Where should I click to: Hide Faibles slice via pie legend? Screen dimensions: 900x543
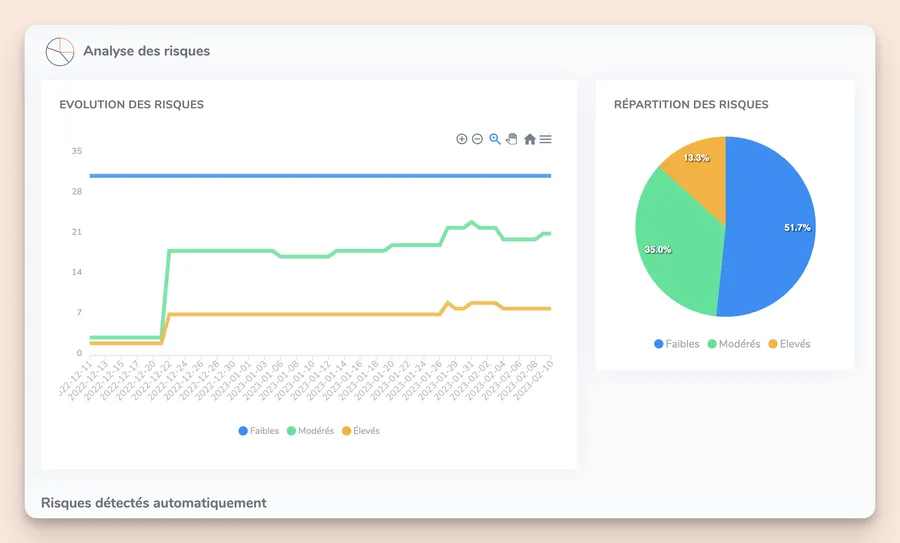677,344
